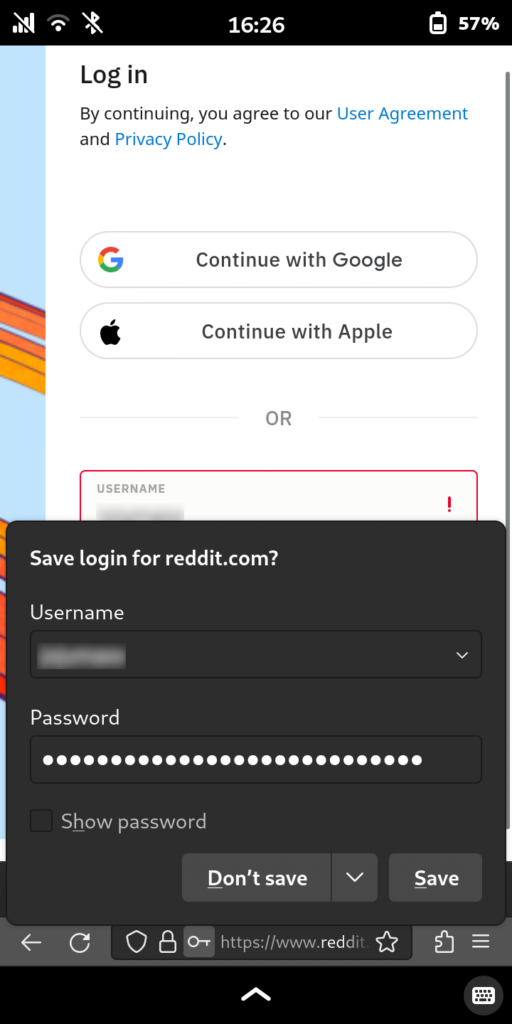This screenshot has width=512, height=1024.
Task: Bookmark the page with the star icon
Action: [387, 942]
